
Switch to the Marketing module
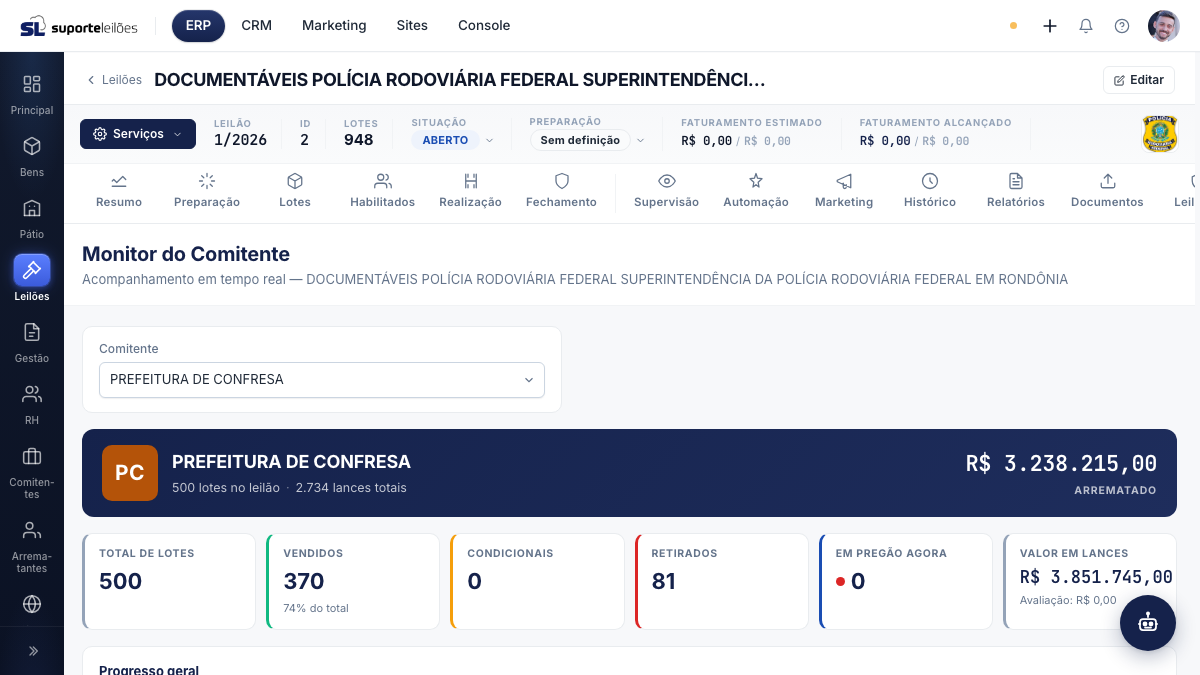[334, 26]
